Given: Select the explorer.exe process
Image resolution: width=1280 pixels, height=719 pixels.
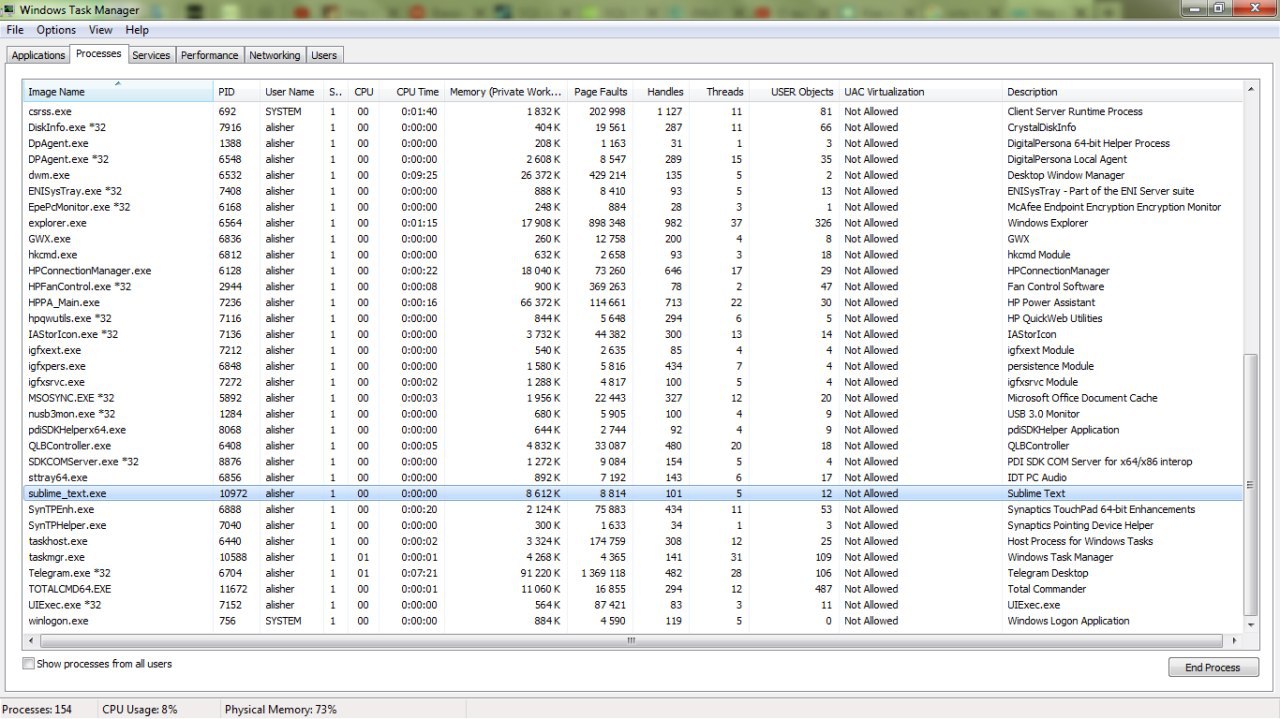Looking at the screenshot, I should [633, 223].
